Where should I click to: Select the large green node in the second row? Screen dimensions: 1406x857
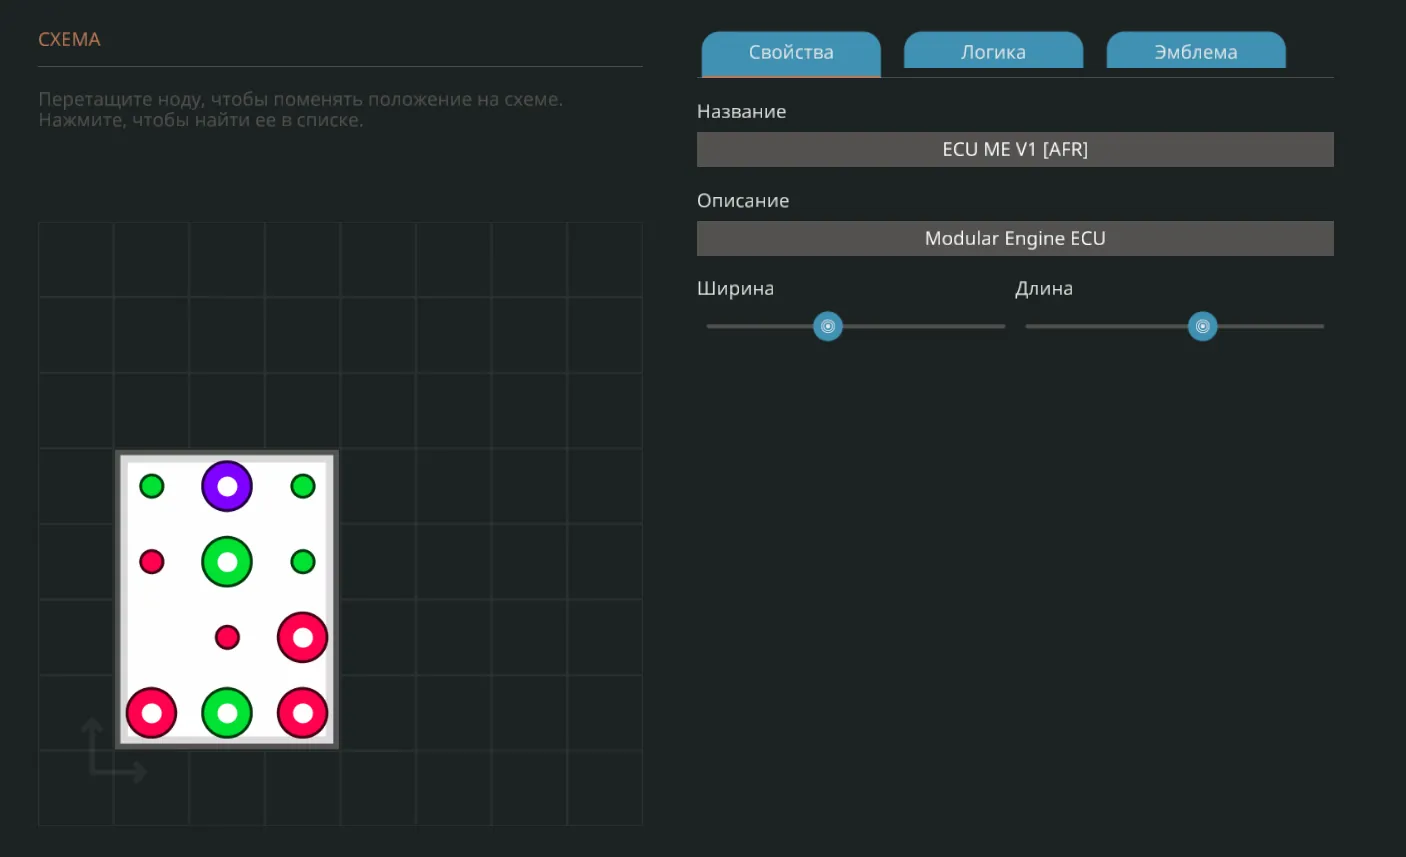point(227,562)
